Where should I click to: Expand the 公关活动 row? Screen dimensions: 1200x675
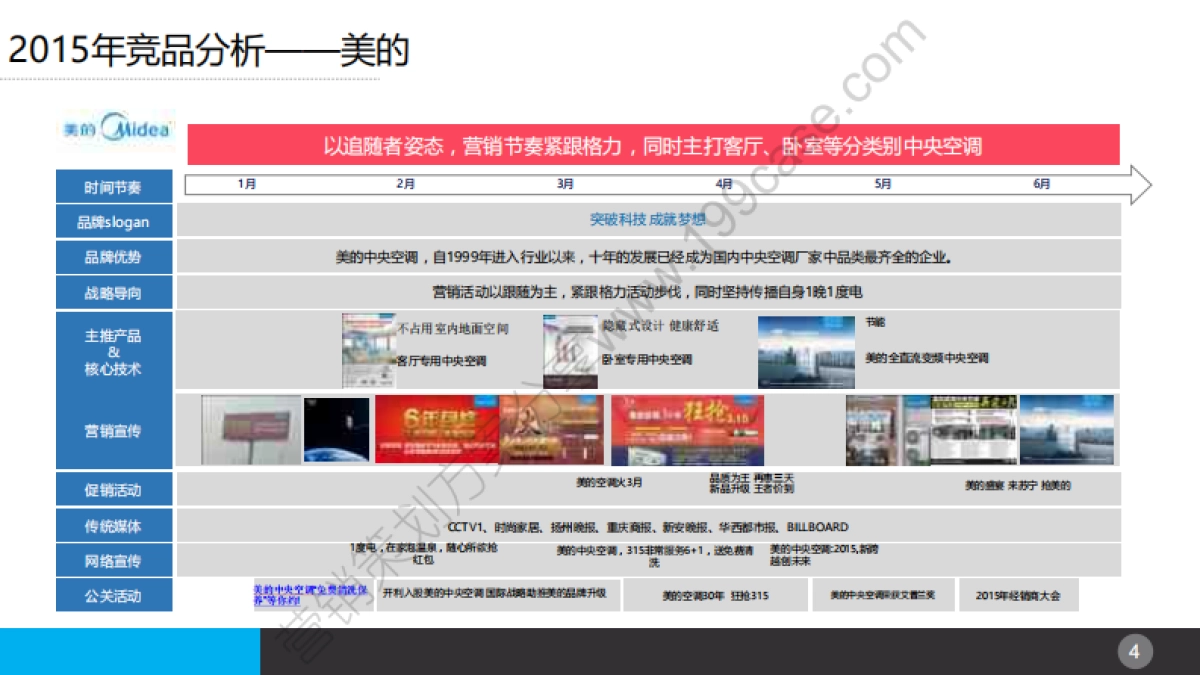click(113, 594)
